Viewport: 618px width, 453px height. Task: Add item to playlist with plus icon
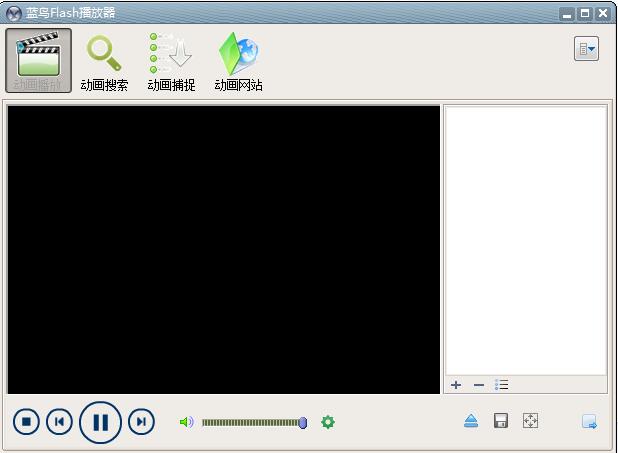point(456,385)
